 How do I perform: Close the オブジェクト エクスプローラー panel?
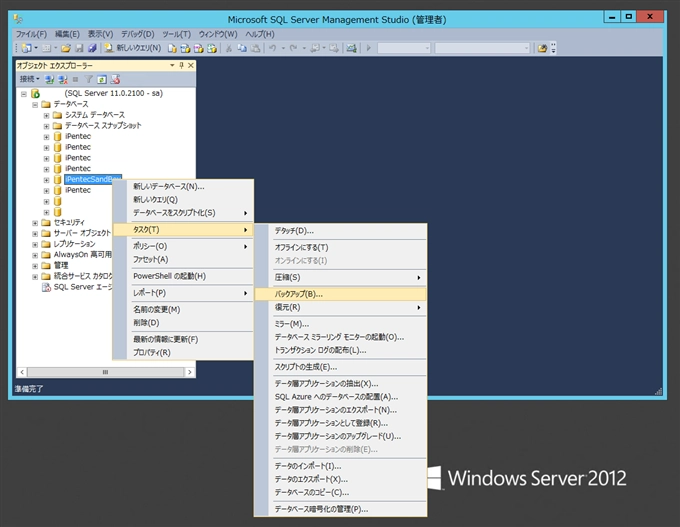pyautogui.click(x=189, y=65)
